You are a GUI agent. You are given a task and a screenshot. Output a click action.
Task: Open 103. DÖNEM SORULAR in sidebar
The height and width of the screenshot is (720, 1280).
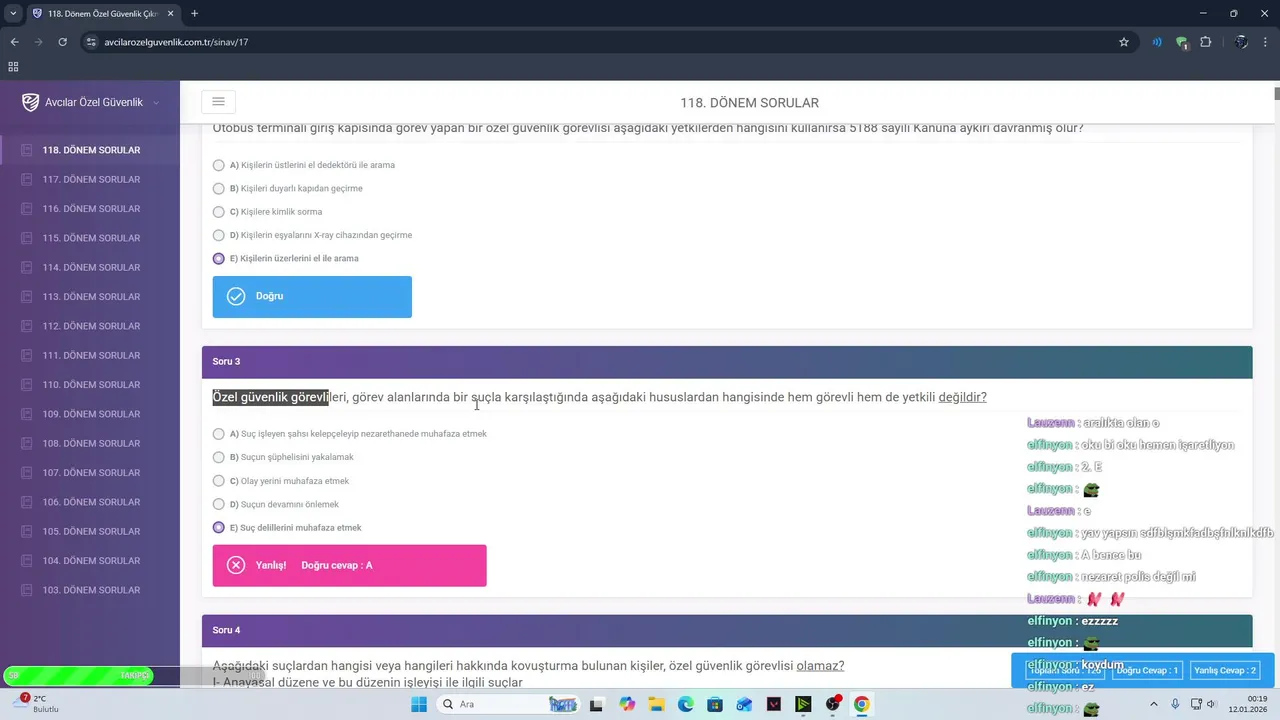90,590
